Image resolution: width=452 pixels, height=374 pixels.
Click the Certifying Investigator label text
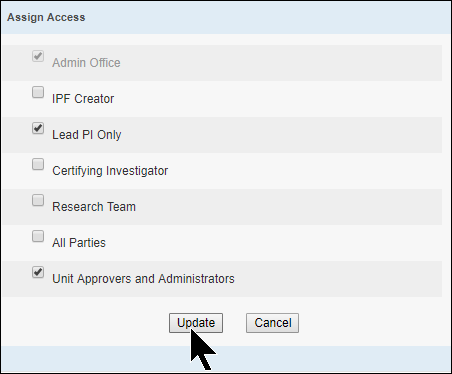pyautogui.click(x=110, y=171)
